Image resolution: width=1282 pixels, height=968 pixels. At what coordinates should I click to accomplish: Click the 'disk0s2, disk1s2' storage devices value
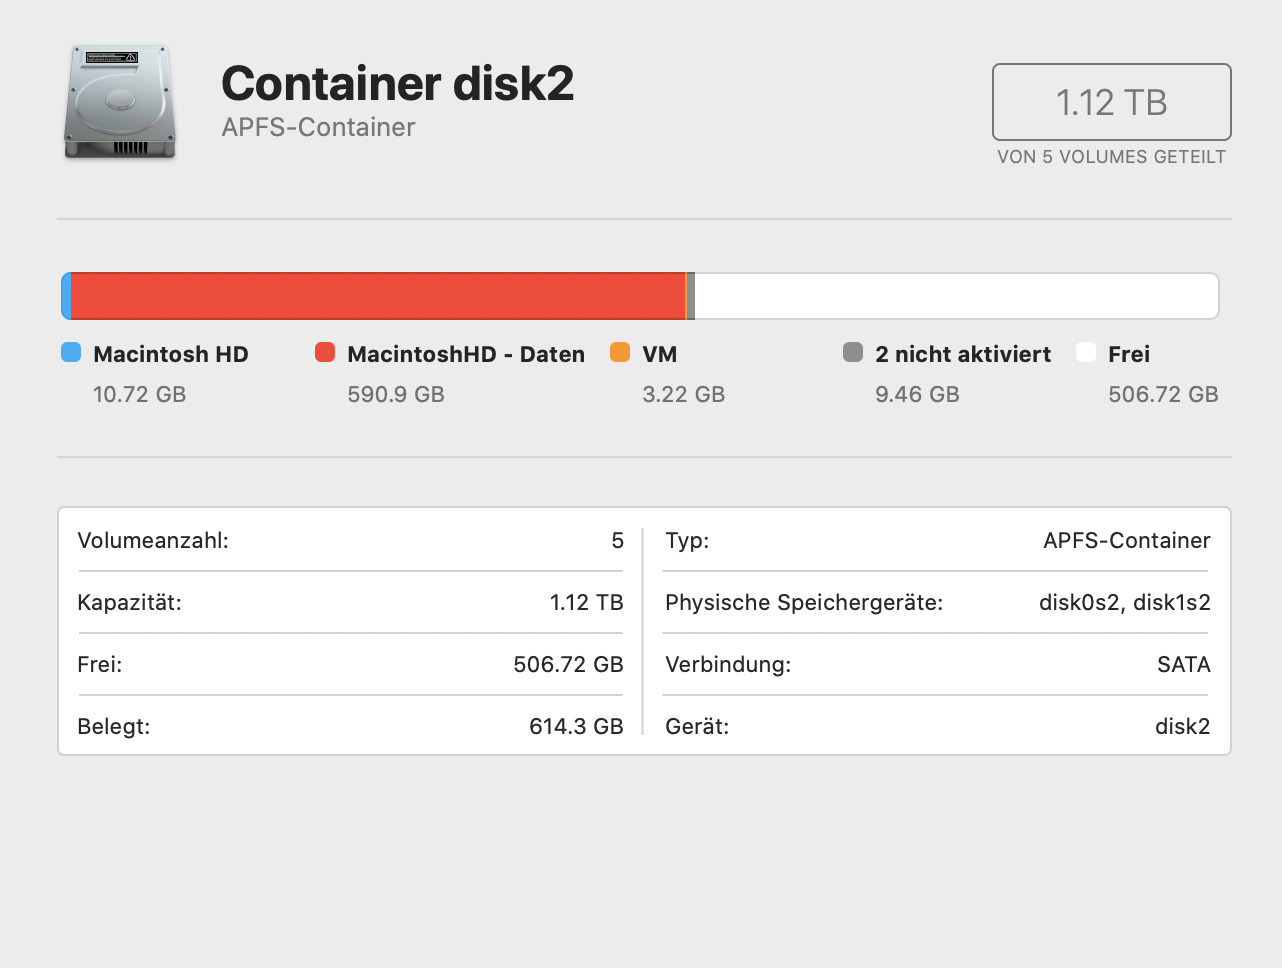(1124, 603)
